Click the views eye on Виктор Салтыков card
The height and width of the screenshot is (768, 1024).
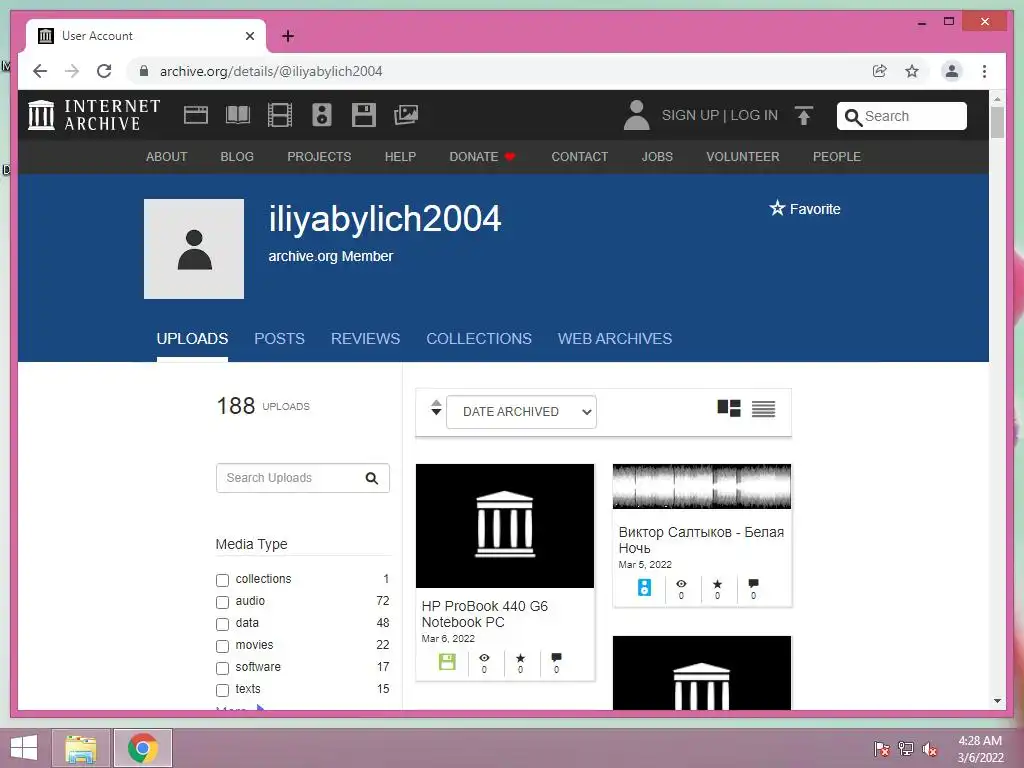click(681, 584)
